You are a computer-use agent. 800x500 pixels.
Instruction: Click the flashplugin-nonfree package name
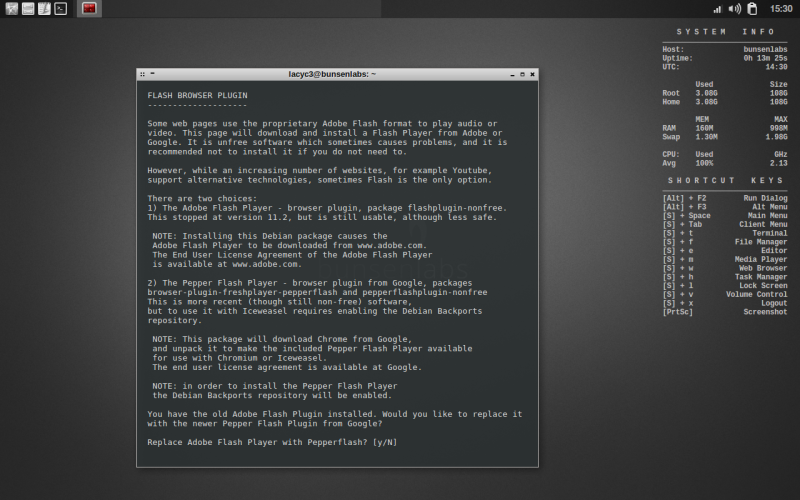pos(455,208)
